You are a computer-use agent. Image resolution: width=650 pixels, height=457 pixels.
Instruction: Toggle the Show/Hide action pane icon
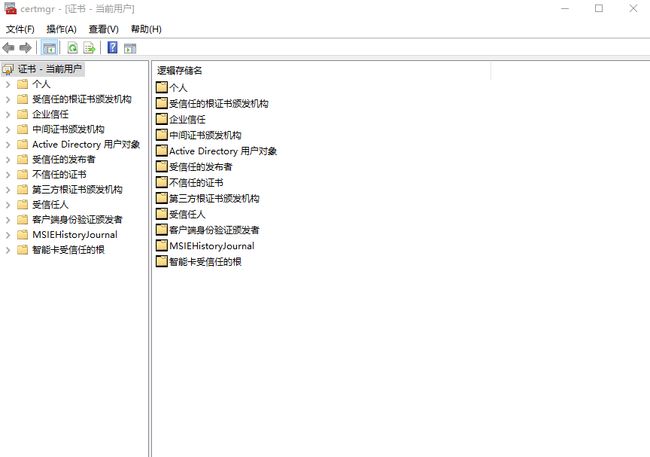(x=130, y=48)
